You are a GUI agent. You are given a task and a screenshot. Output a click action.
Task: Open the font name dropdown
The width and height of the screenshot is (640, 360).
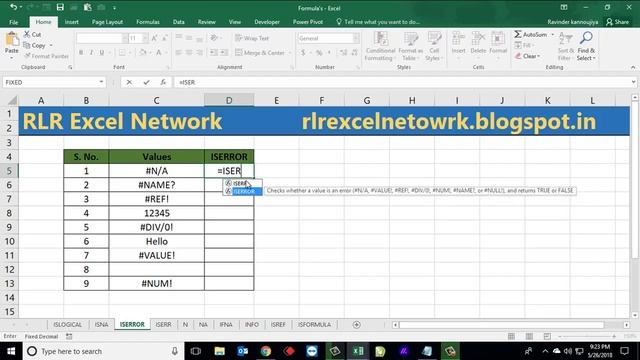[x=125, y=38]
